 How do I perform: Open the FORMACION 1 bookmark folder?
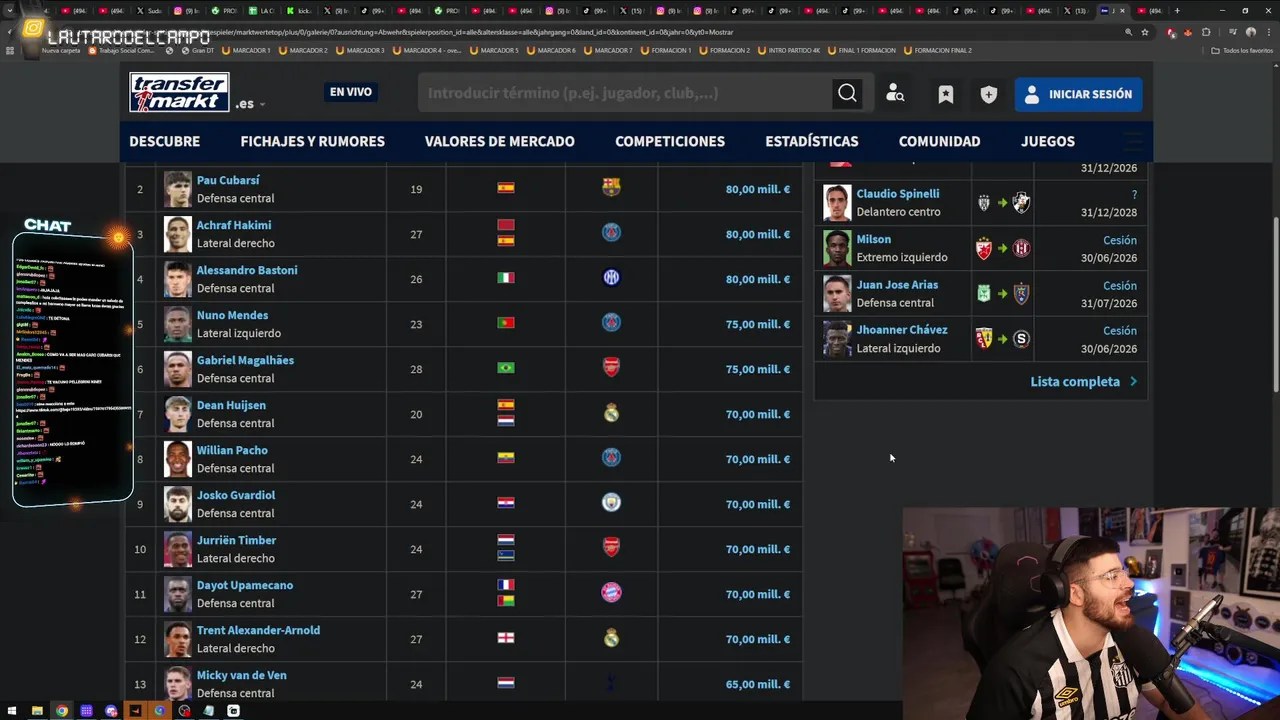tap(666, 50)
